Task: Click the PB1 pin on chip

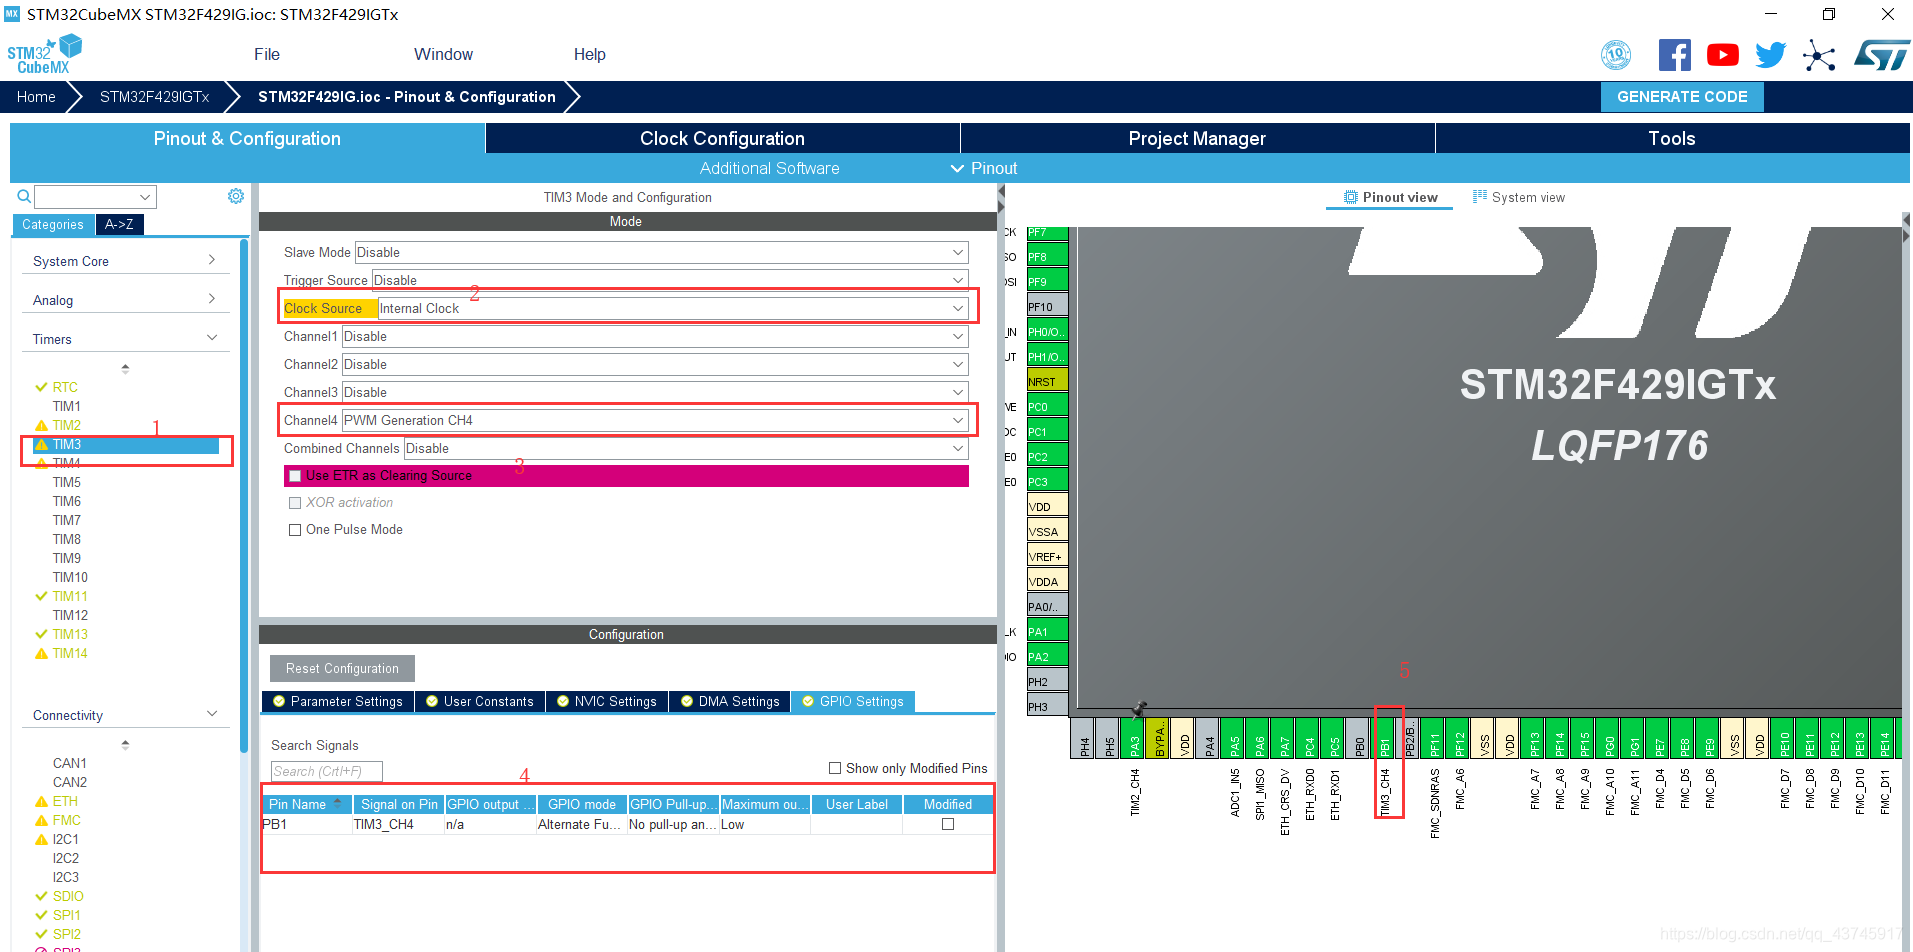Action: tap(1384, 738)
